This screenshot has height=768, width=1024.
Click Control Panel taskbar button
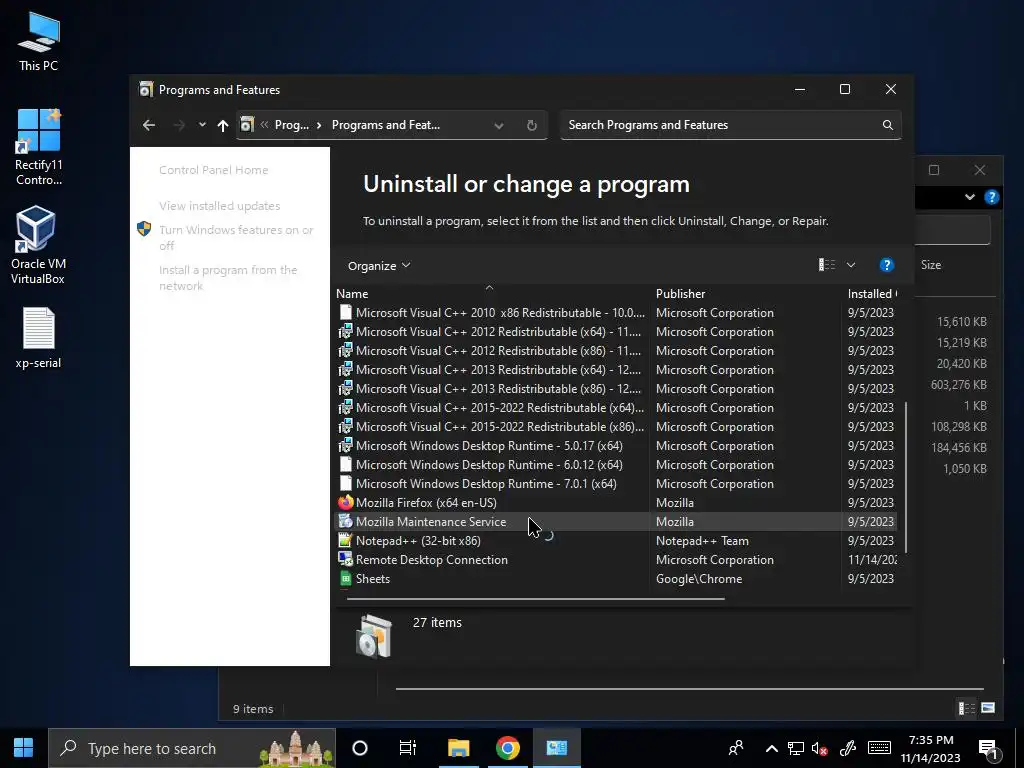(x=557, y=748)
